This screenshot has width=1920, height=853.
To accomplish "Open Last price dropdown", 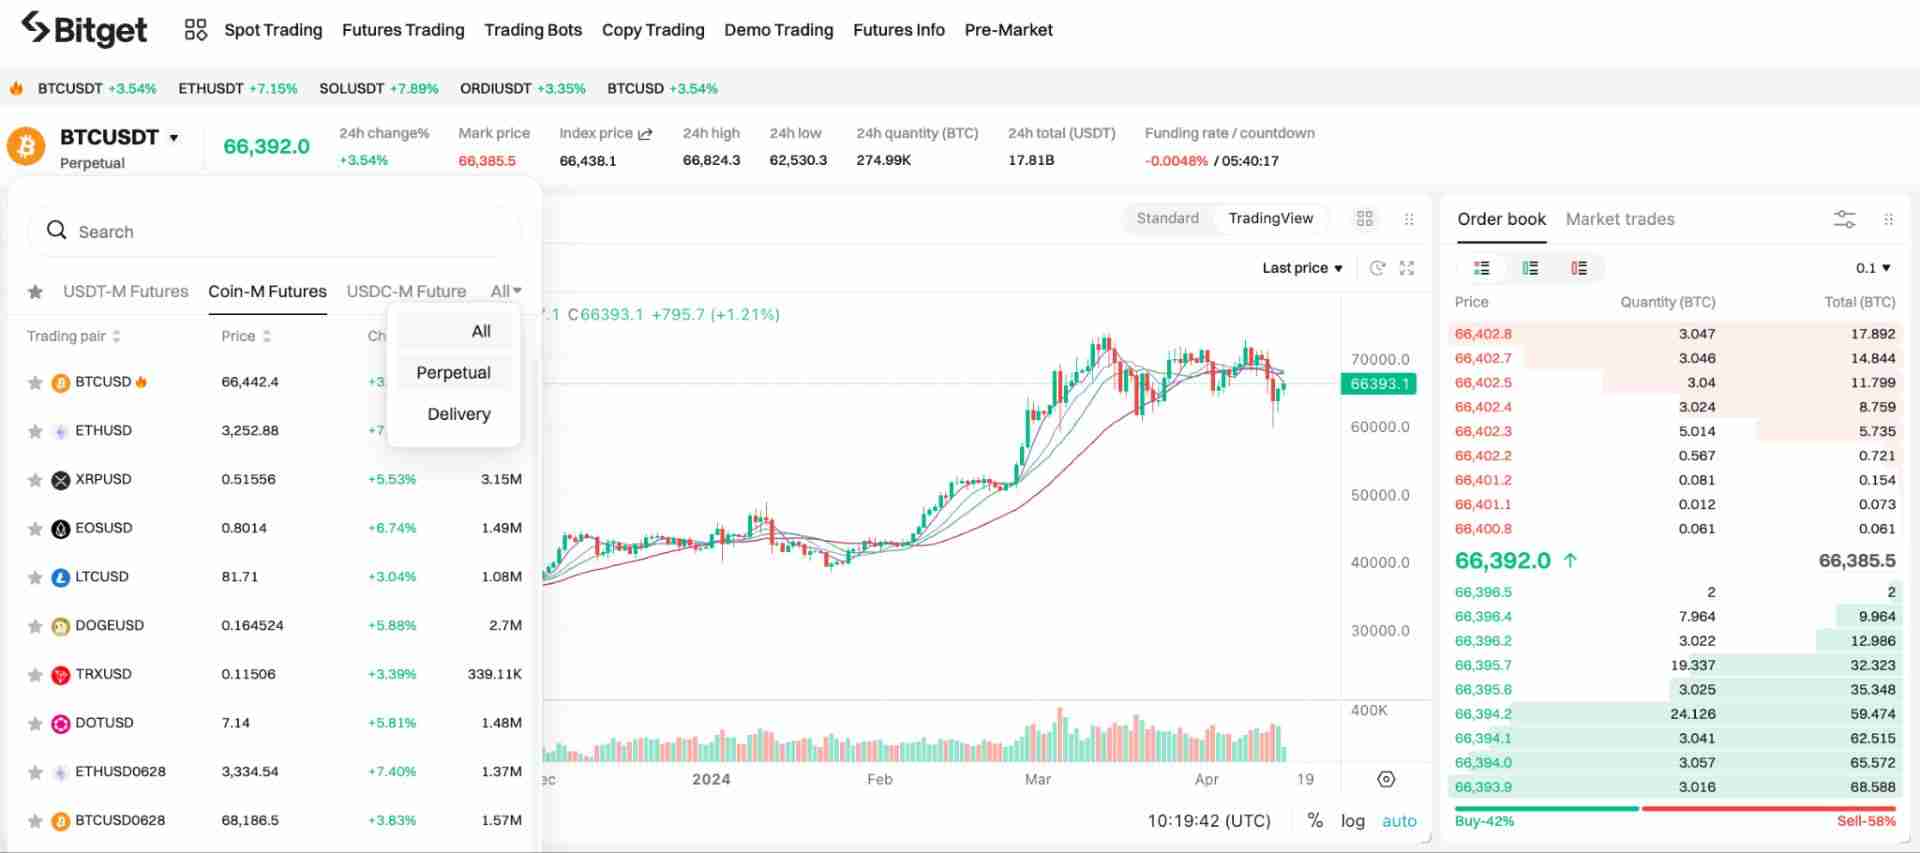I will coord(1301,268).
